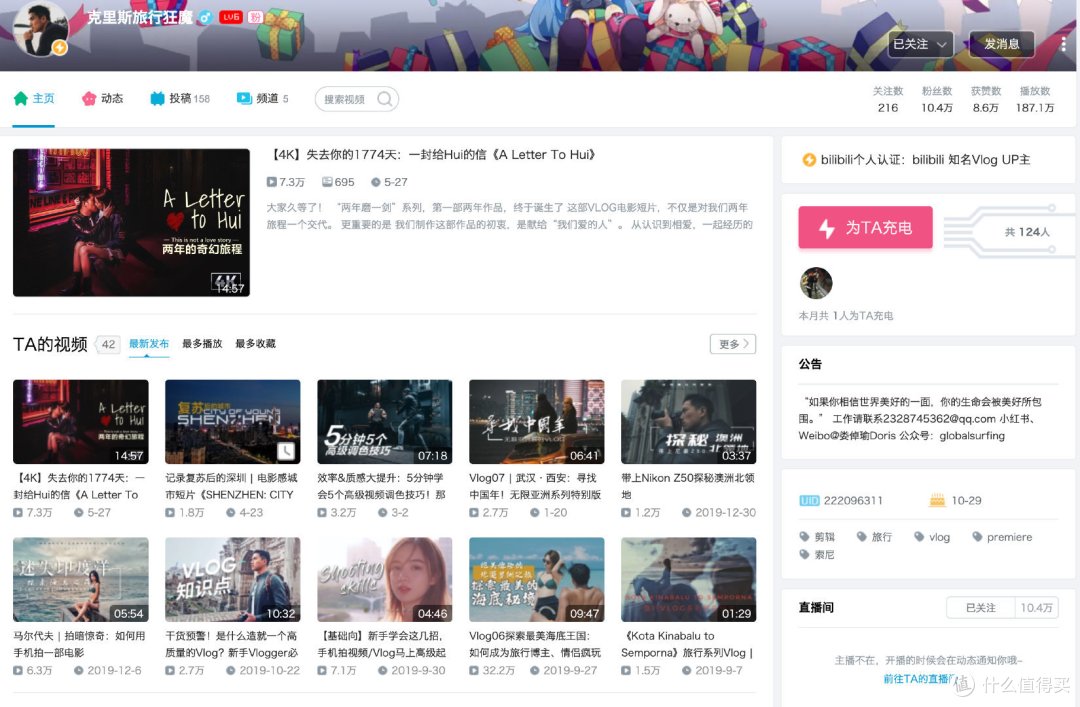1080x707 pixels.
Task: Click the 共 124人 charger count
Action: [x=1027, y=232]
